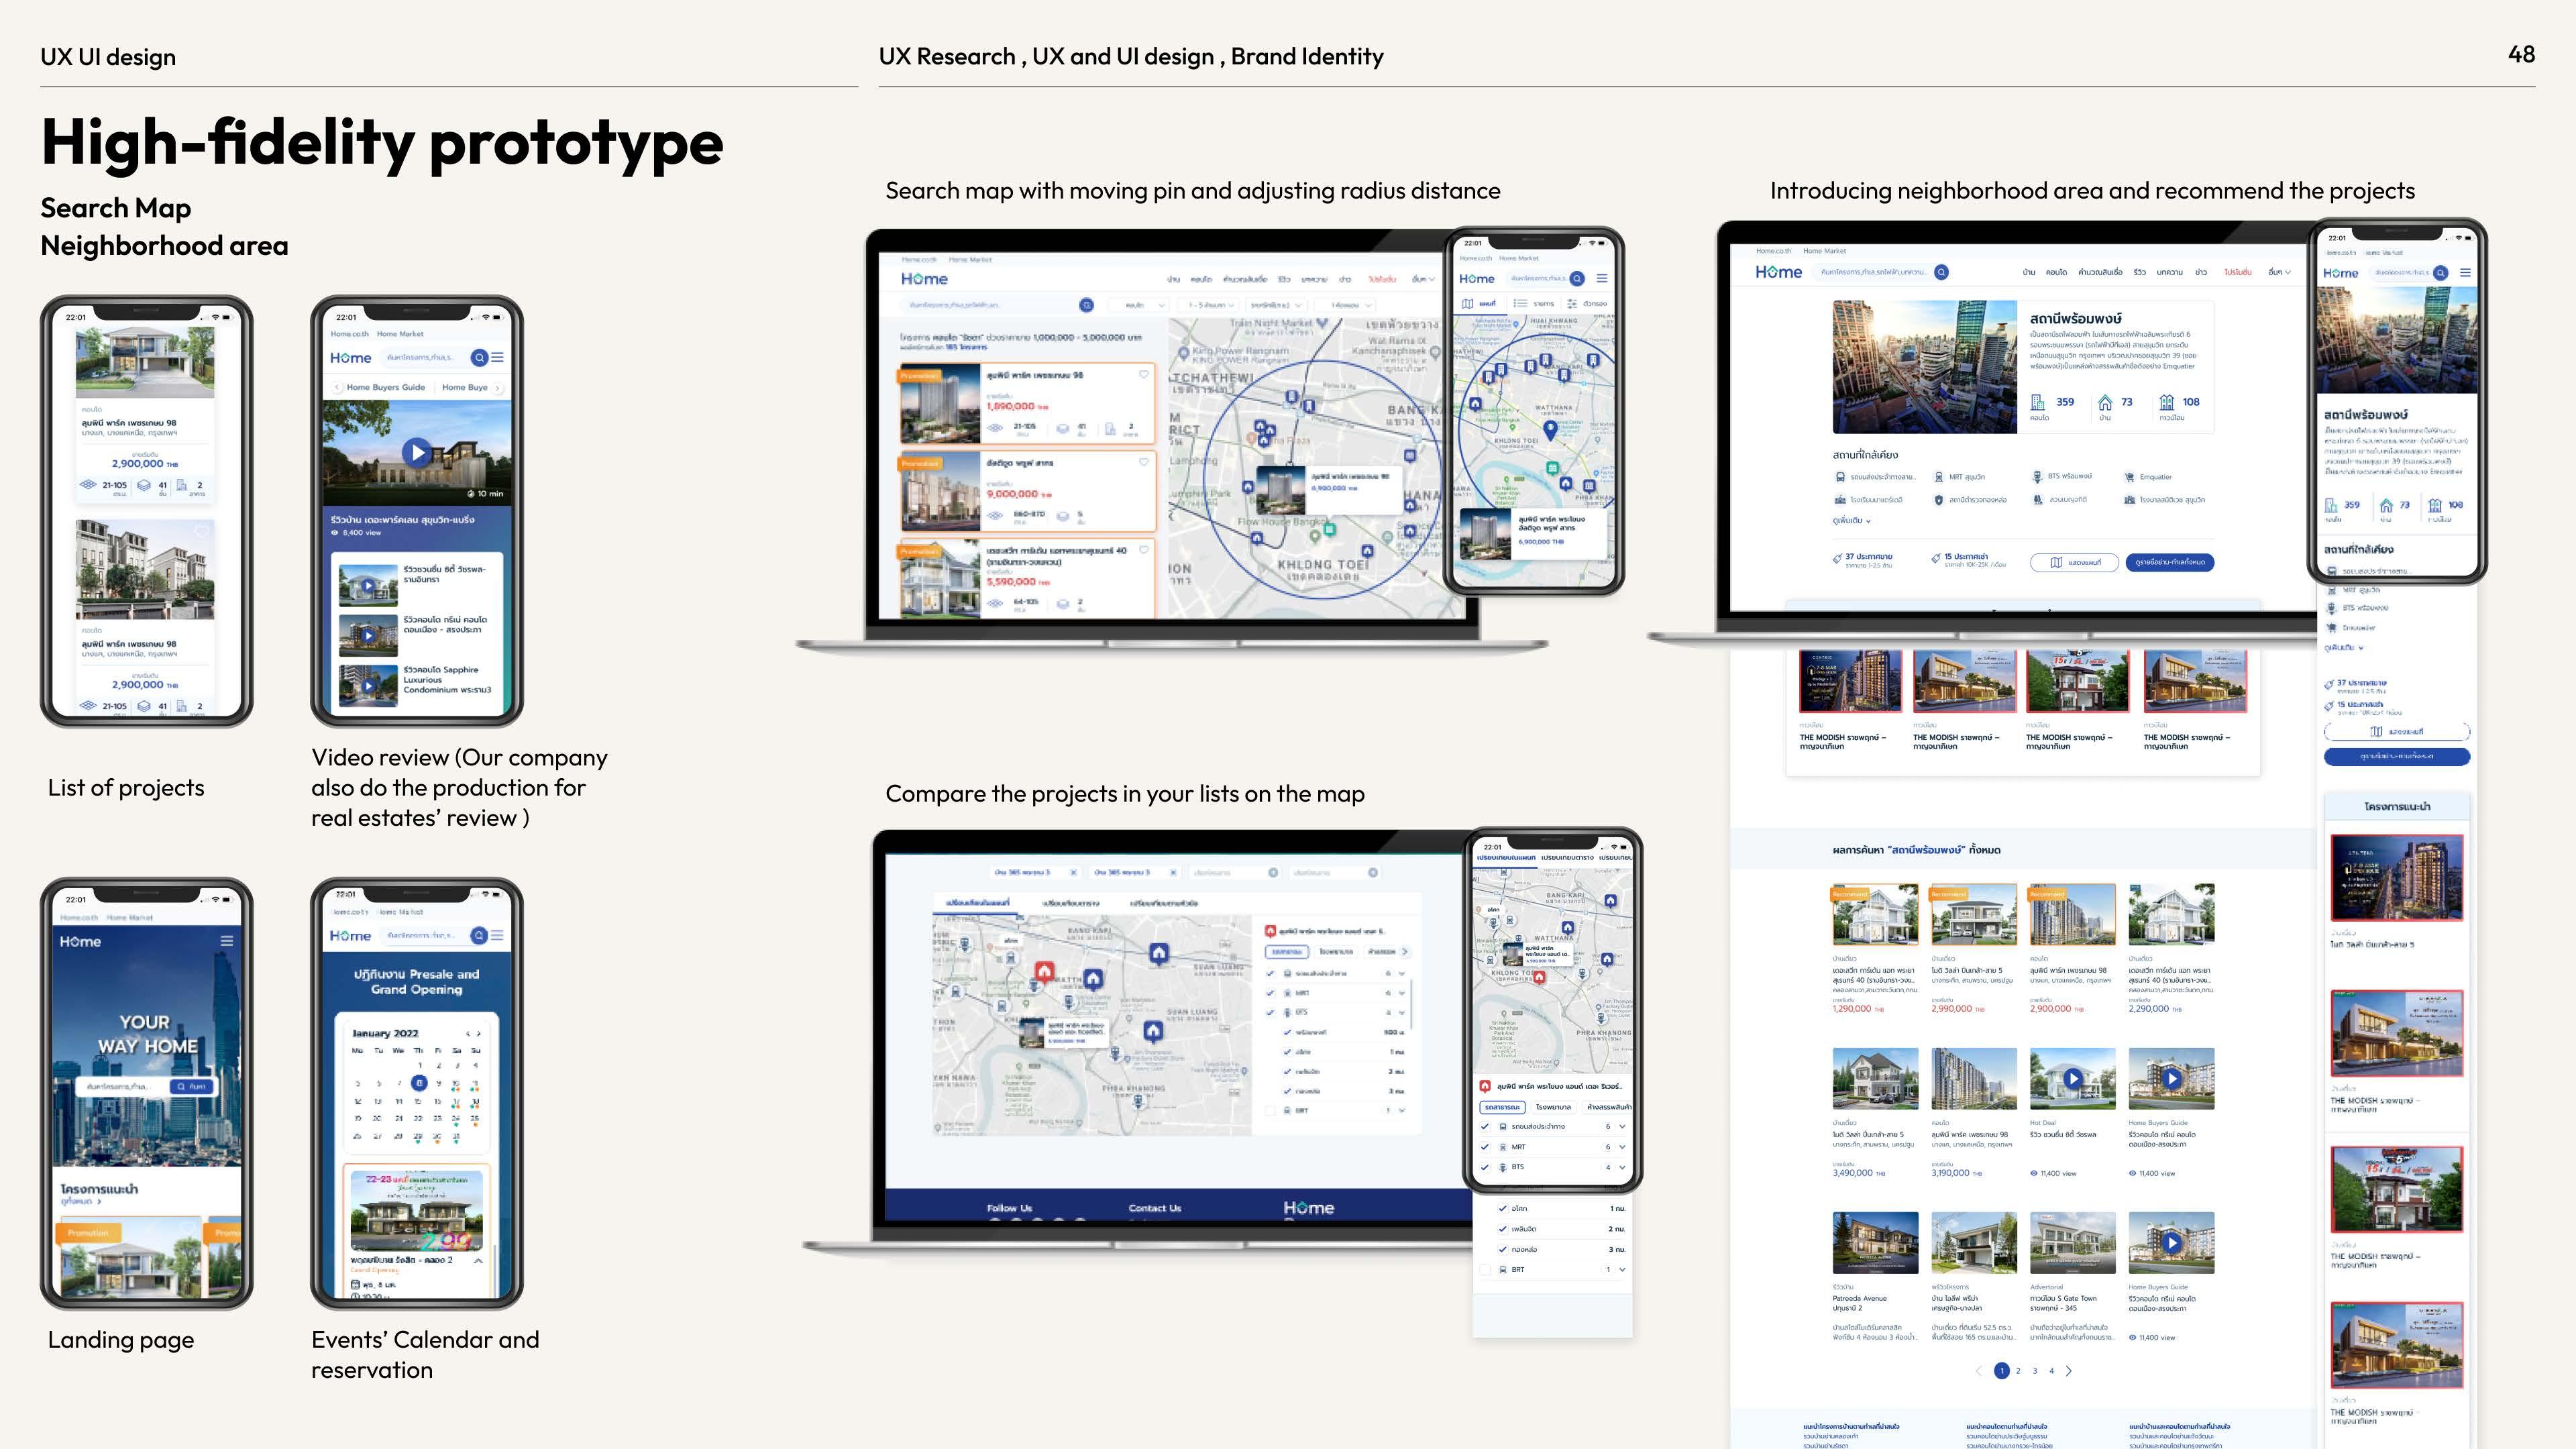The width and height of the screenshot is (2576, 1449).
Task: Expand the MRT row chevron on the compare phone
Action: tap(1622, 1147)
